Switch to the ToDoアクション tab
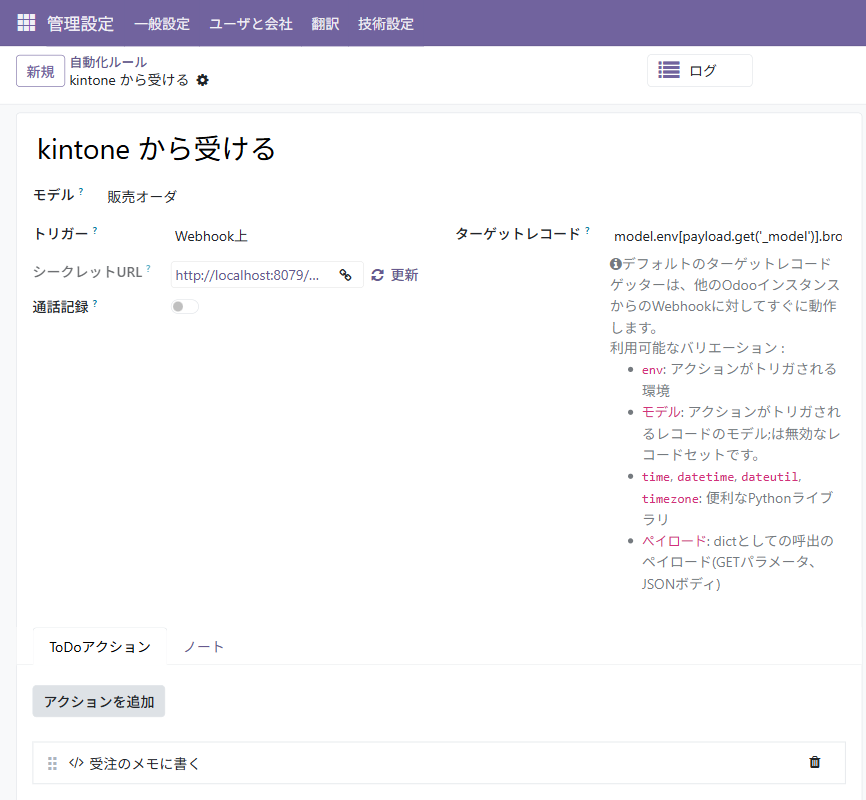866x800 pixels. pos(100,647)
